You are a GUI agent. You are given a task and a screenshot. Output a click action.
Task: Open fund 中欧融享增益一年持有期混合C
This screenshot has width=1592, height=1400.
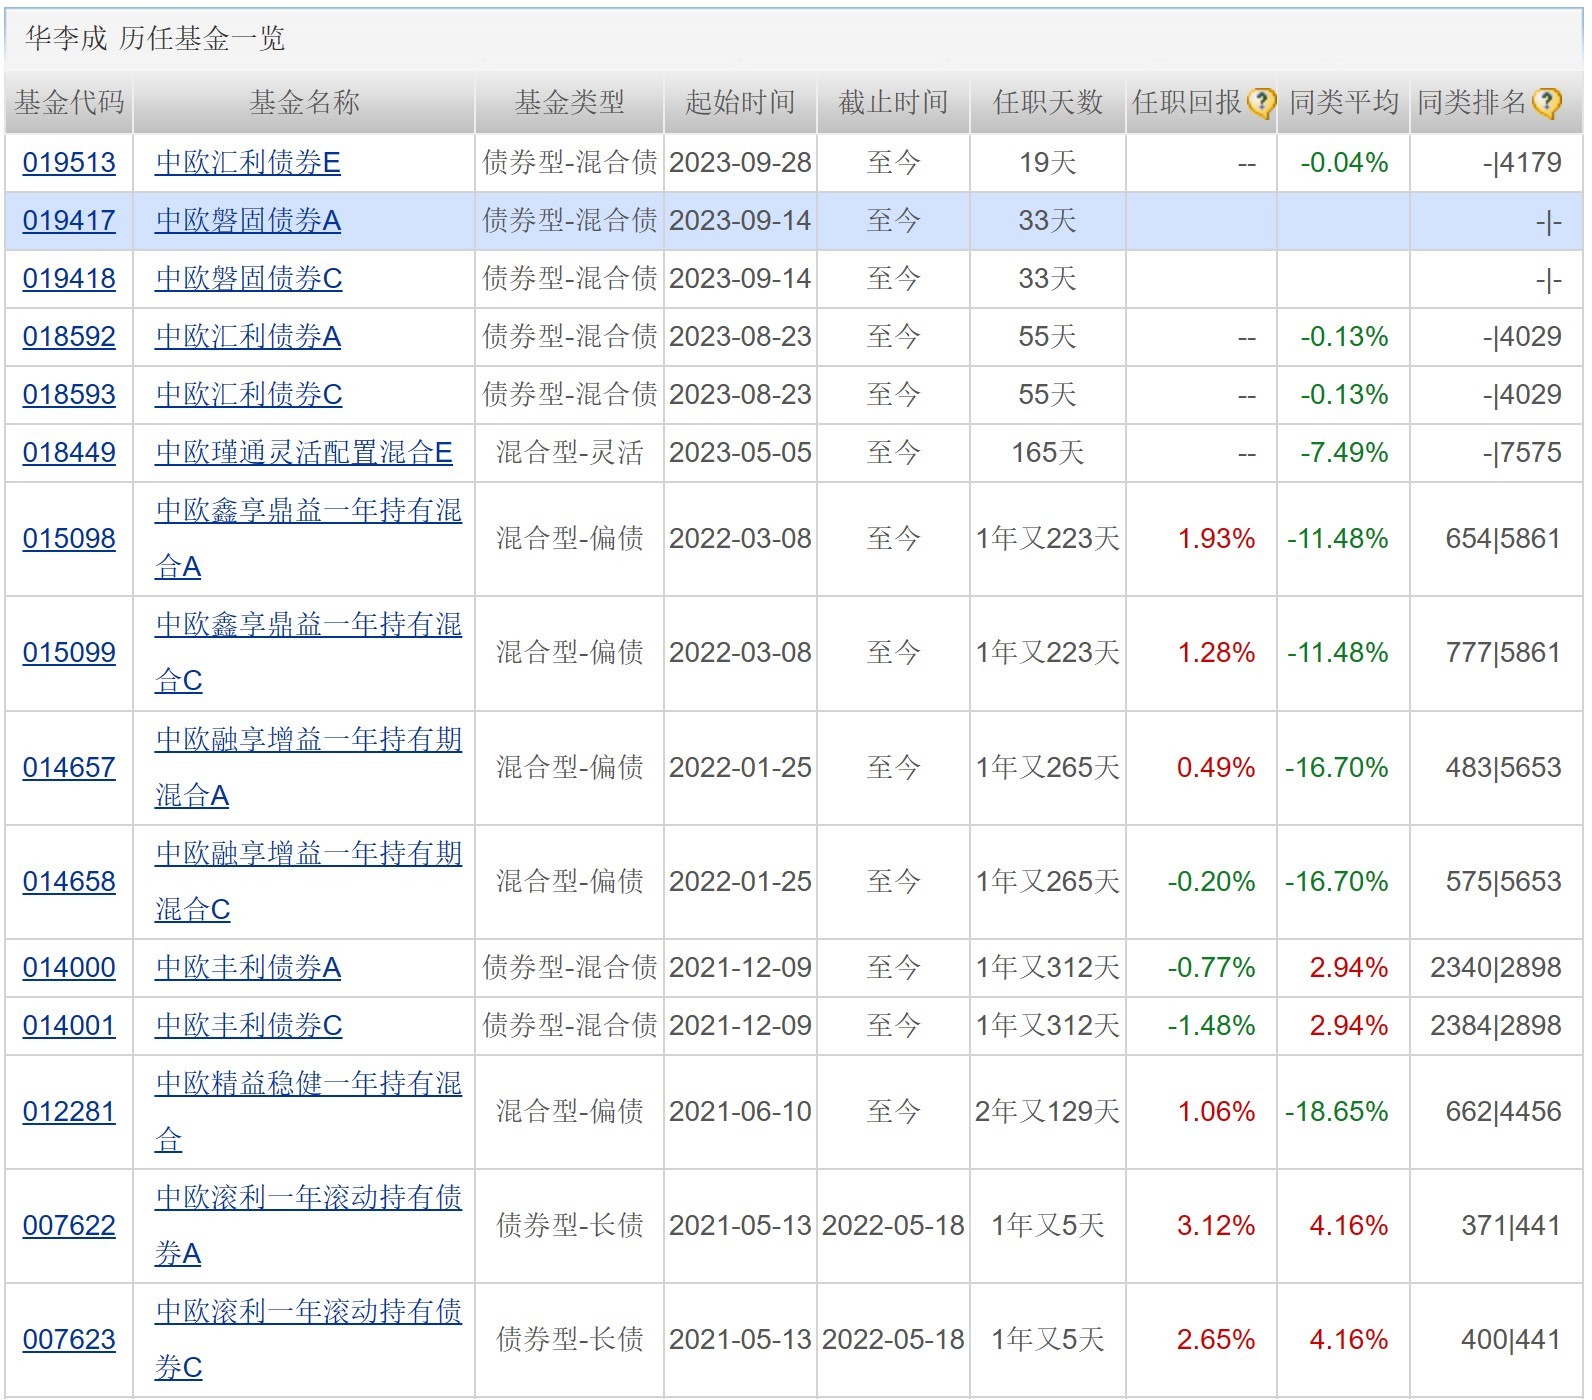tap(308, 882)
